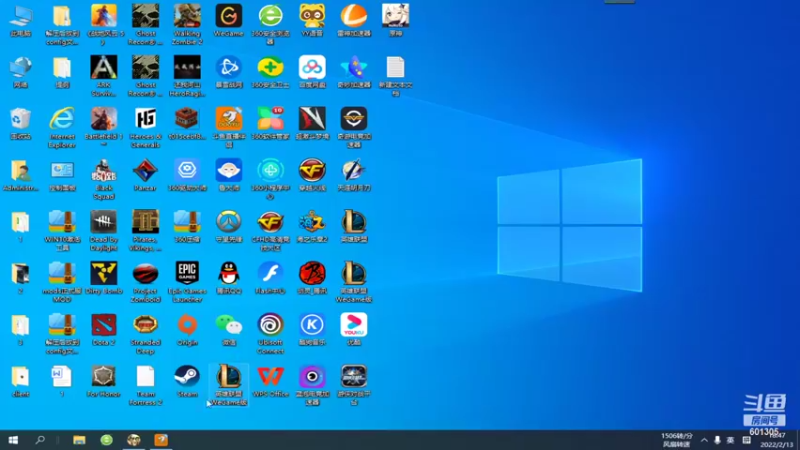
Task: Launch Internet Explorer from desktop
Action: (x=62, y=128)
